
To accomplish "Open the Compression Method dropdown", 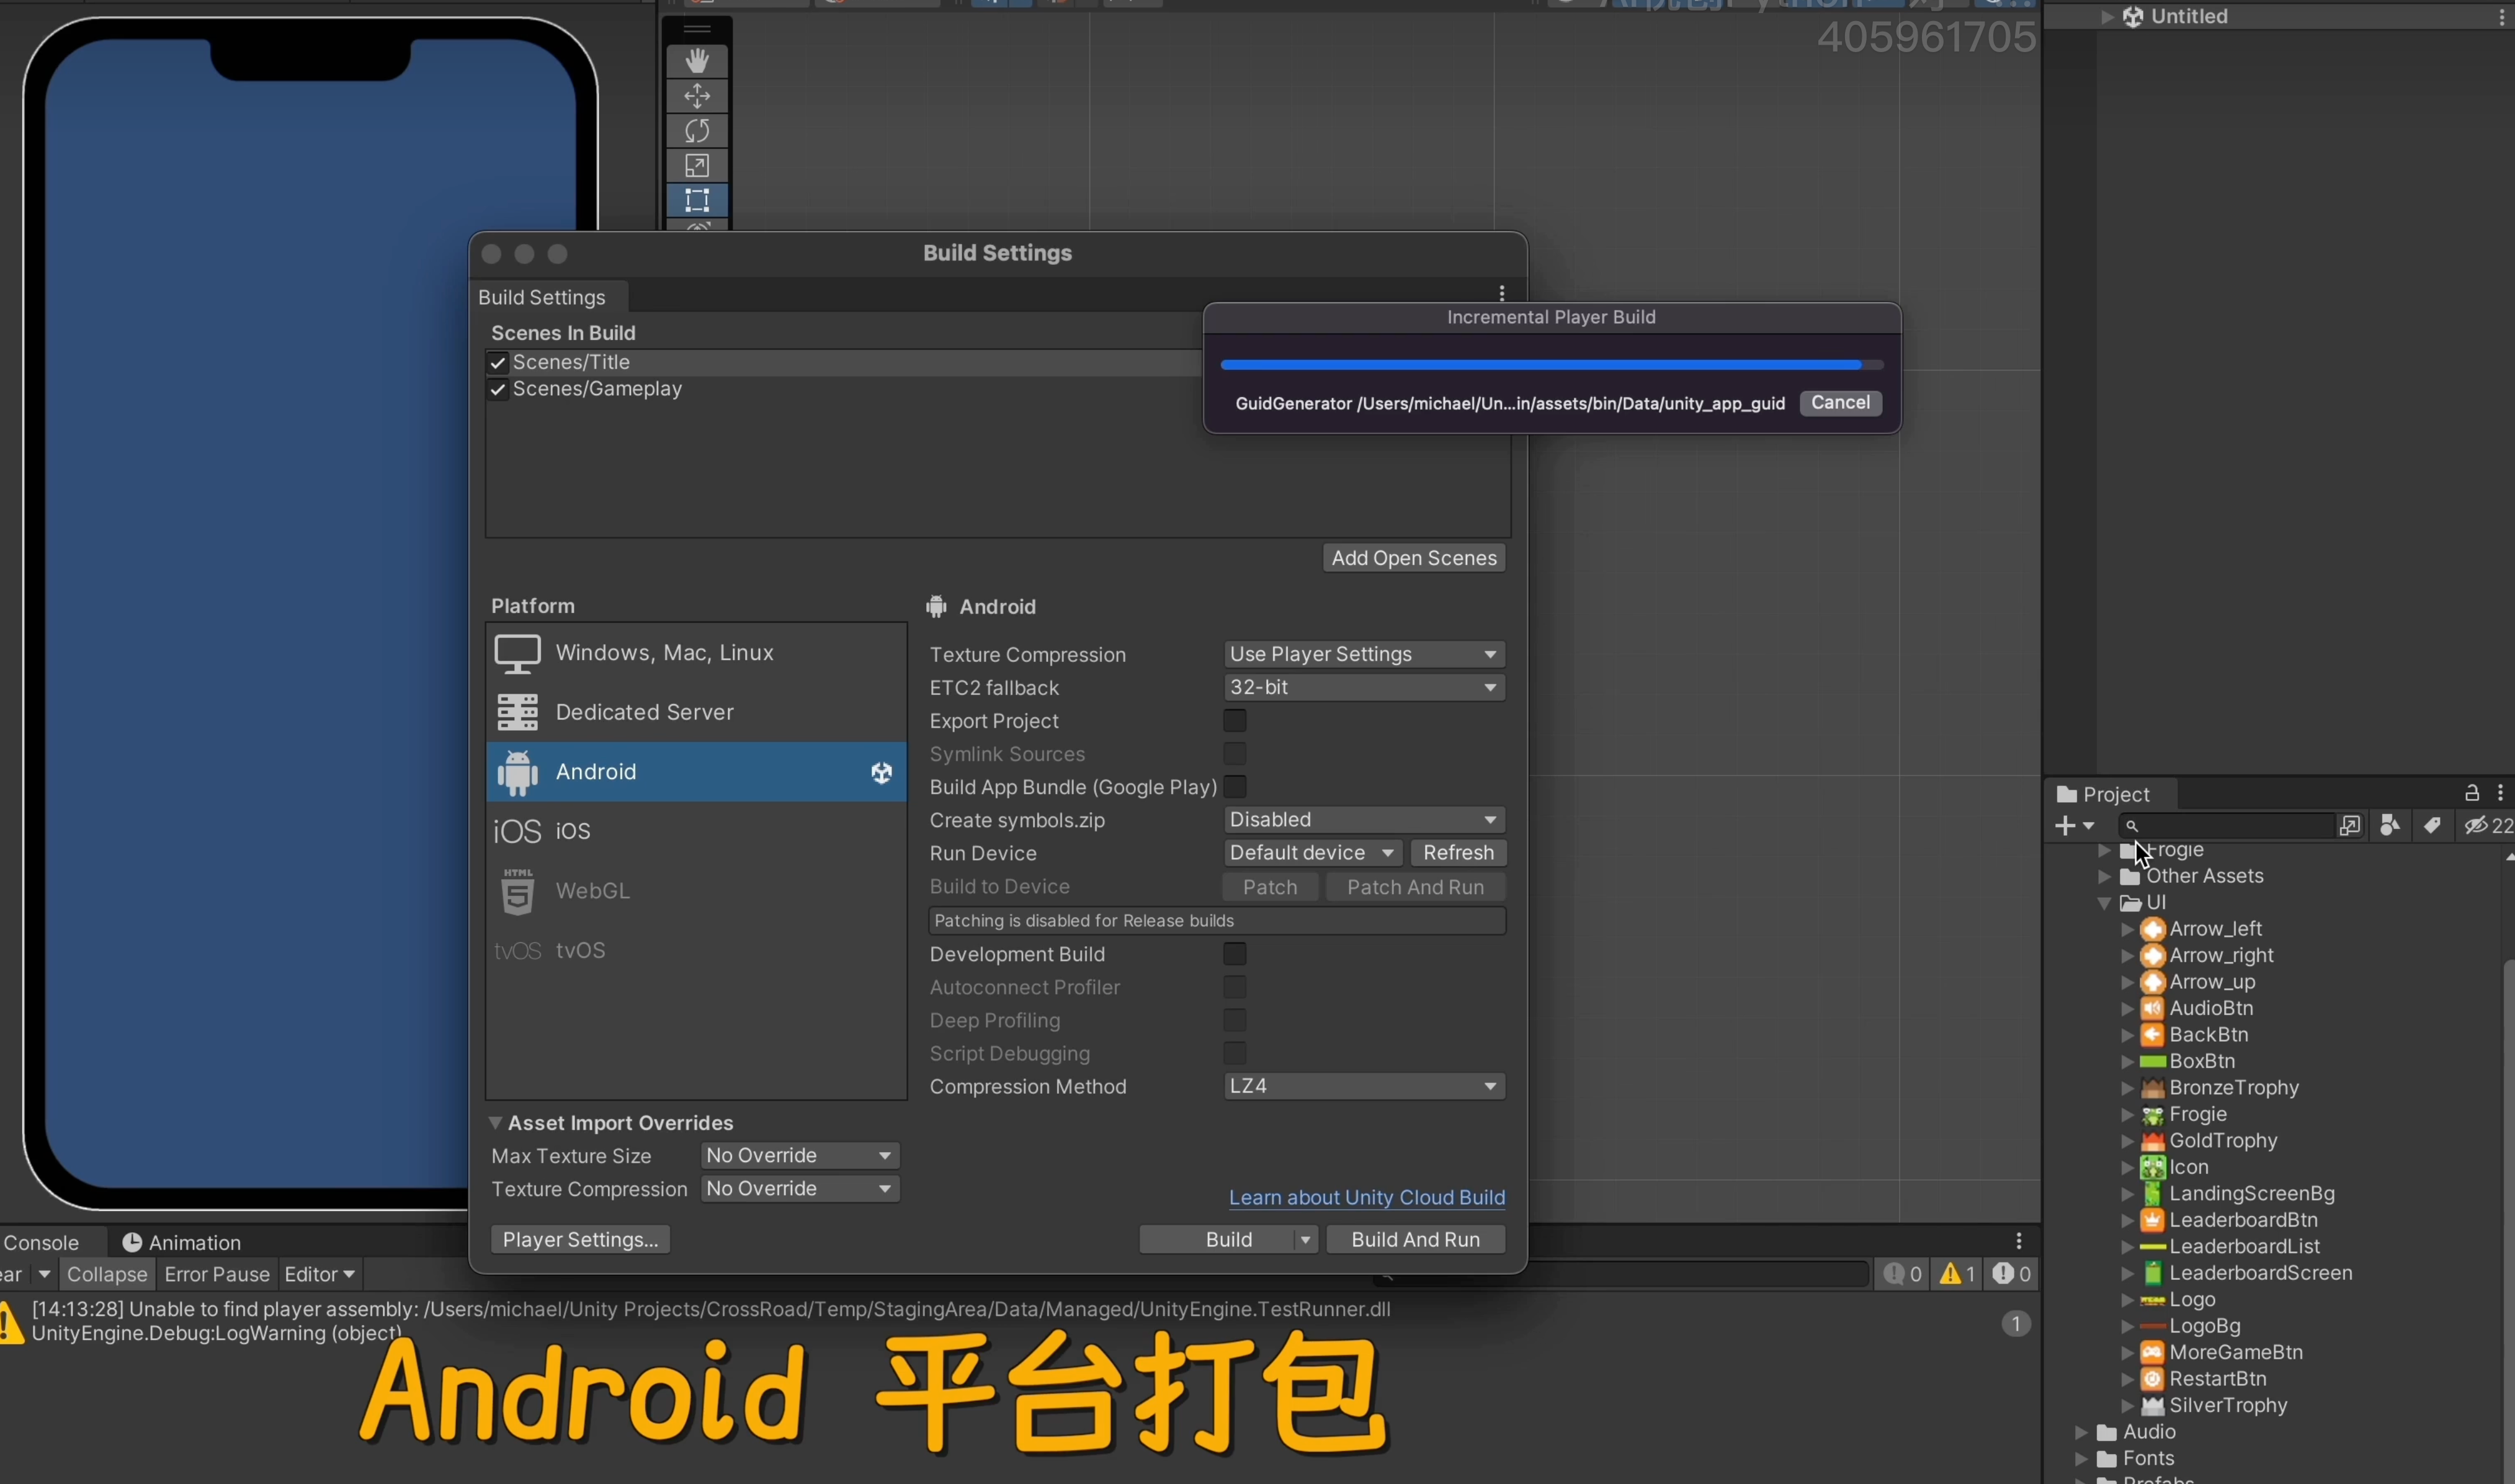I will 1364,1086.
